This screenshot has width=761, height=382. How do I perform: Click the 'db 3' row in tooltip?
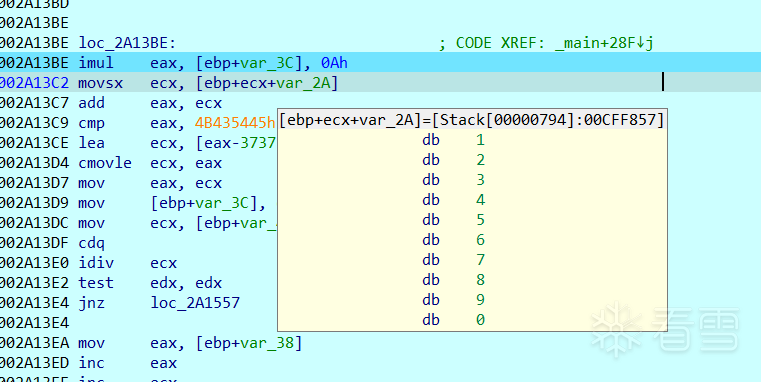(454, 180)
